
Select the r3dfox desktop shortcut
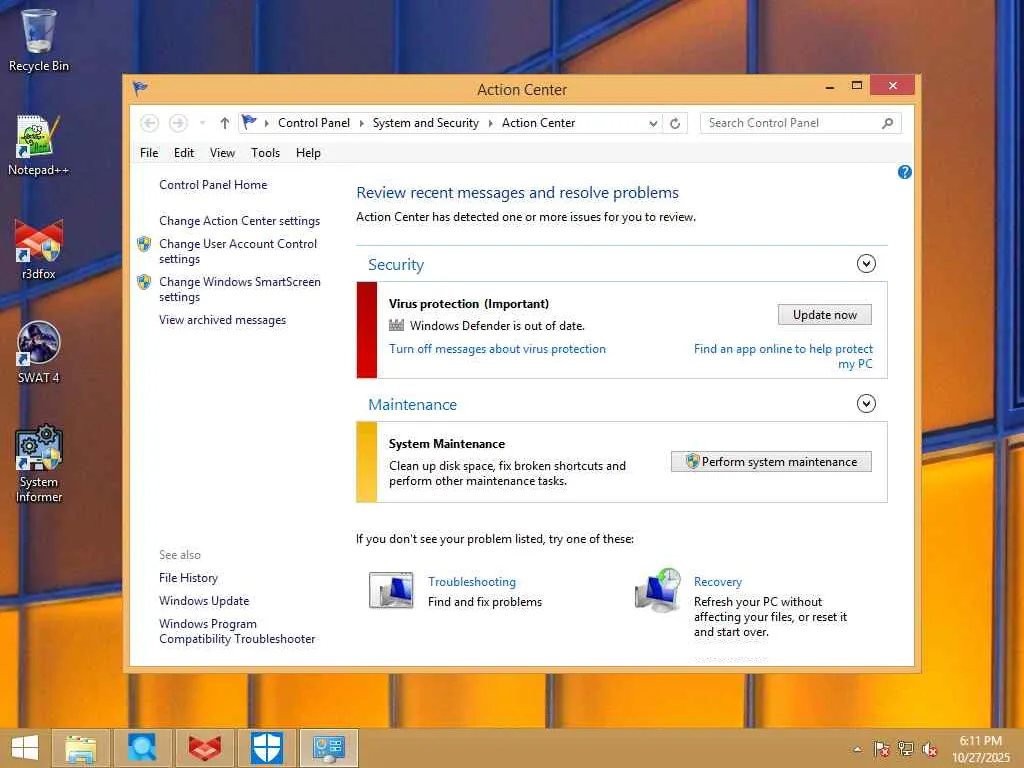click(x=39, y=249)
